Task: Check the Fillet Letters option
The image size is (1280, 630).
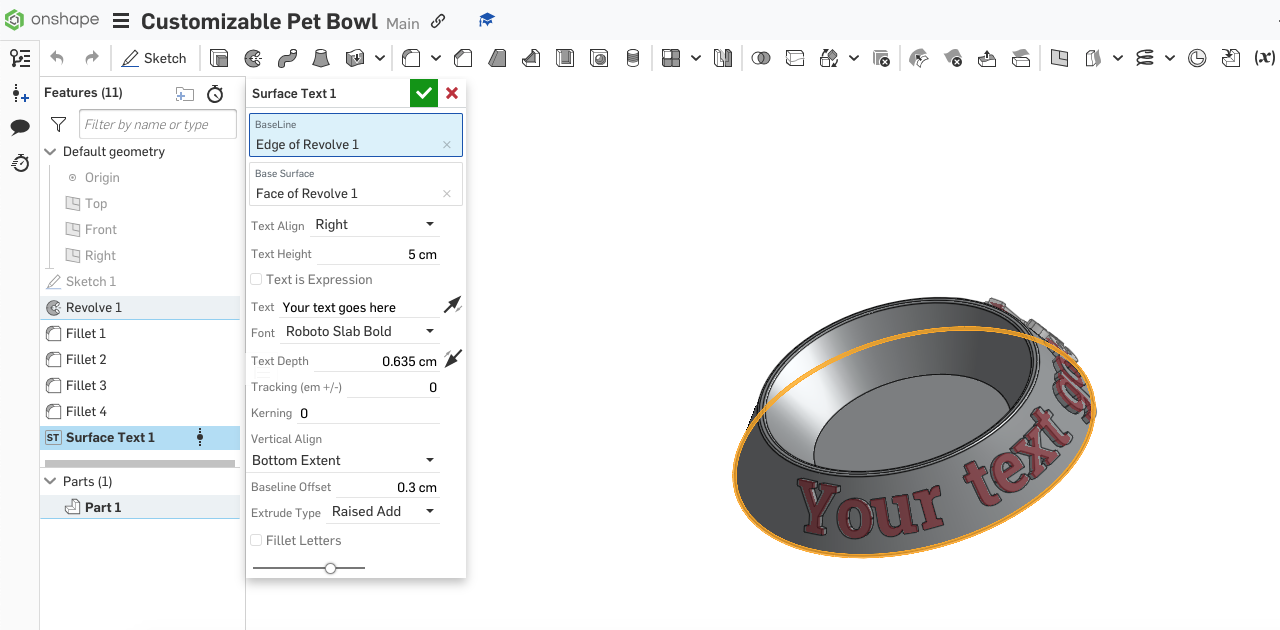Action: [257, 541]
